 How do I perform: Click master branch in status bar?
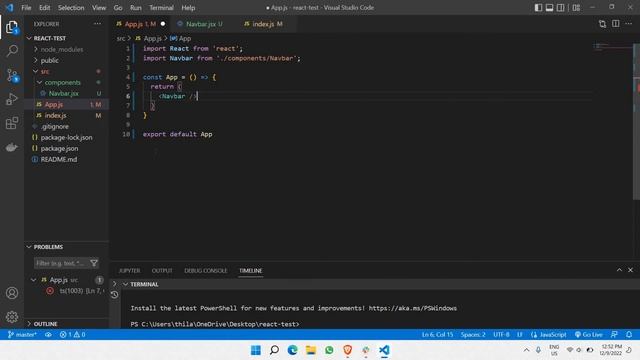[22, 334]
